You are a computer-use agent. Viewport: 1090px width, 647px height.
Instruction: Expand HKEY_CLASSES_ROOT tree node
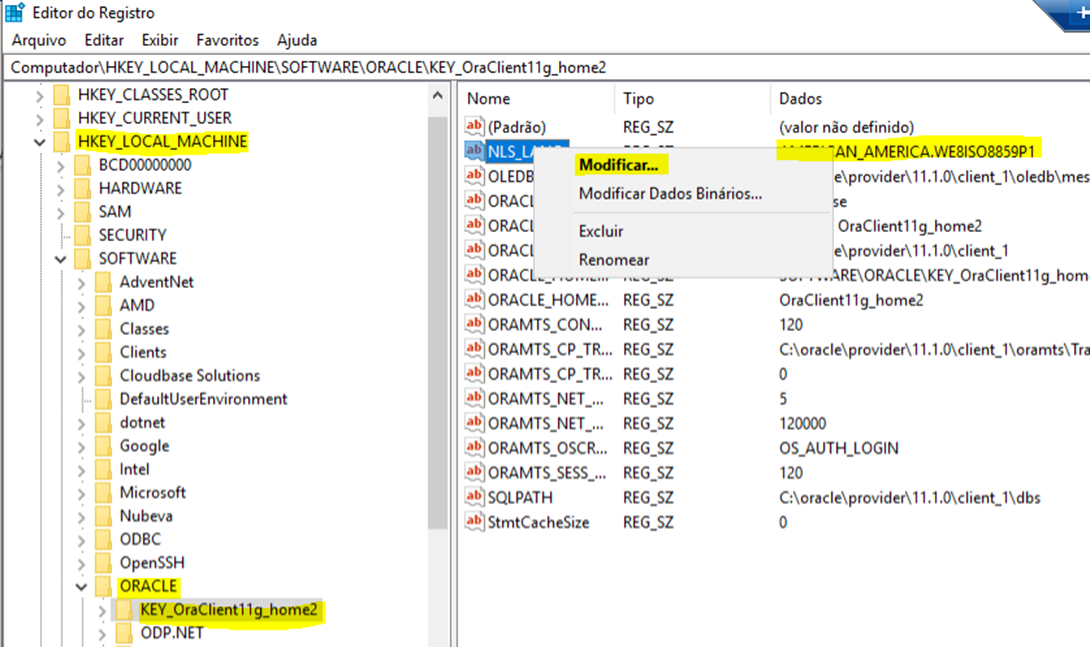(x=40, y=95)
